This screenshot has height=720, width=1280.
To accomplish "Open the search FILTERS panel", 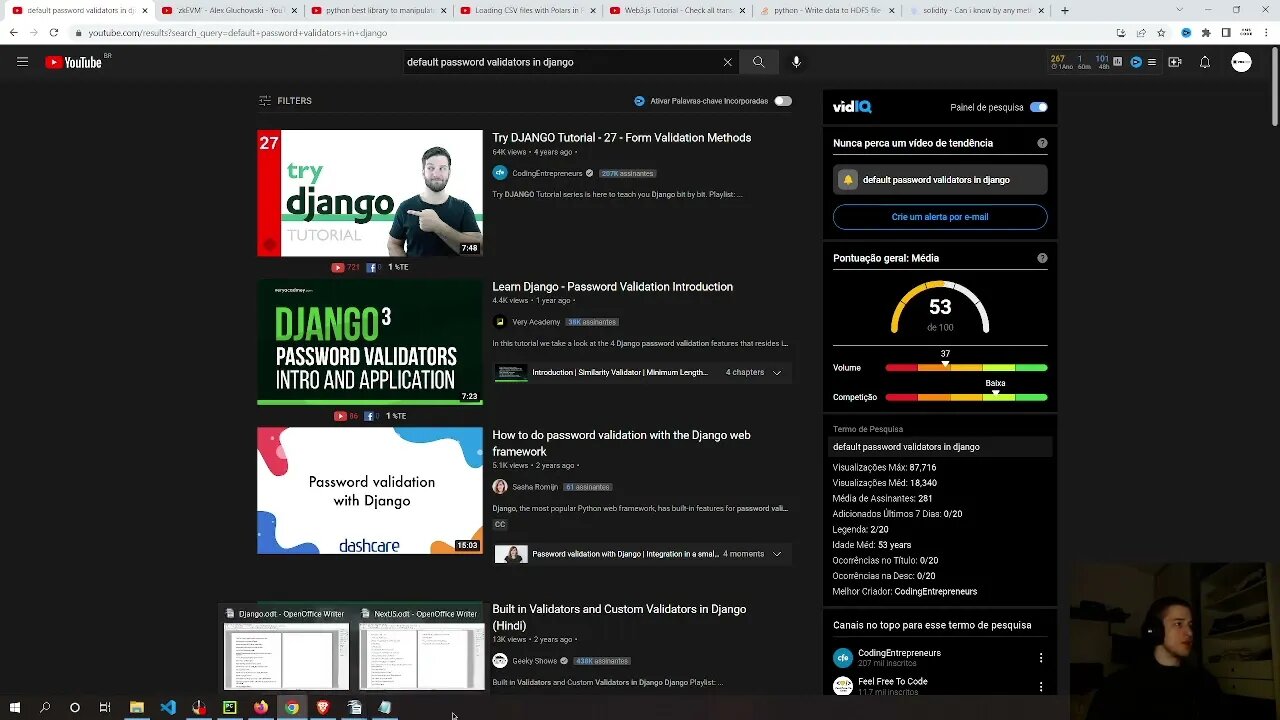I will 285,101.
